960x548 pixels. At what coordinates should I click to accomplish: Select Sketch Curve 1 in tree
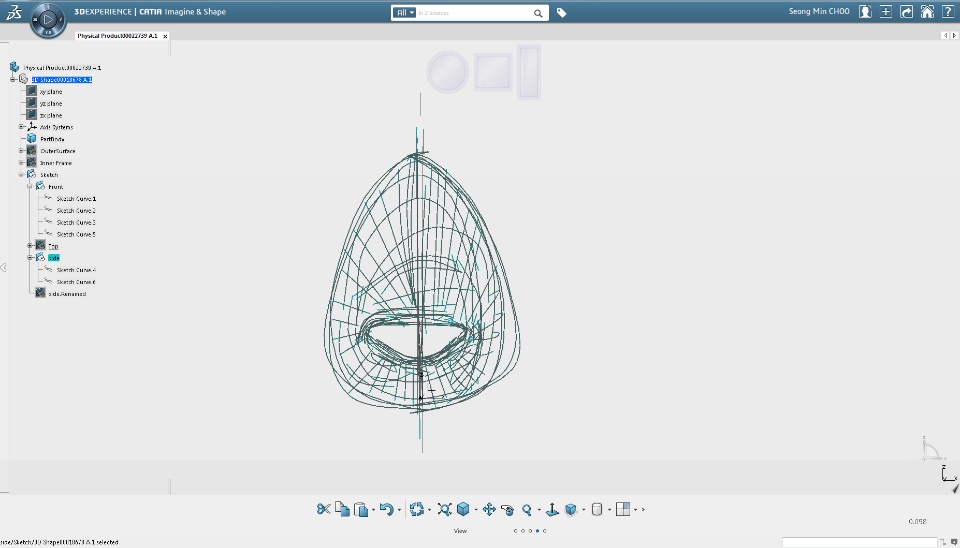[76, 199]
